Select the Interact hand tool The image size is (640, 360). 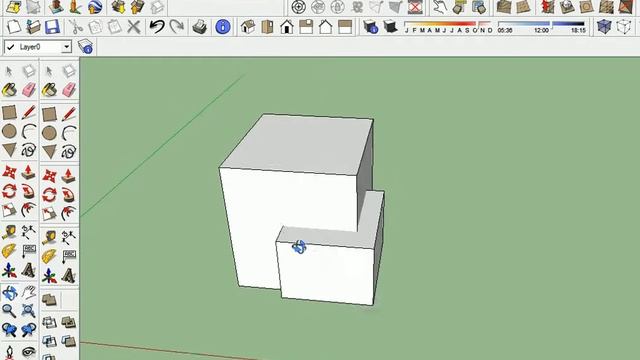tap(439, 7)
